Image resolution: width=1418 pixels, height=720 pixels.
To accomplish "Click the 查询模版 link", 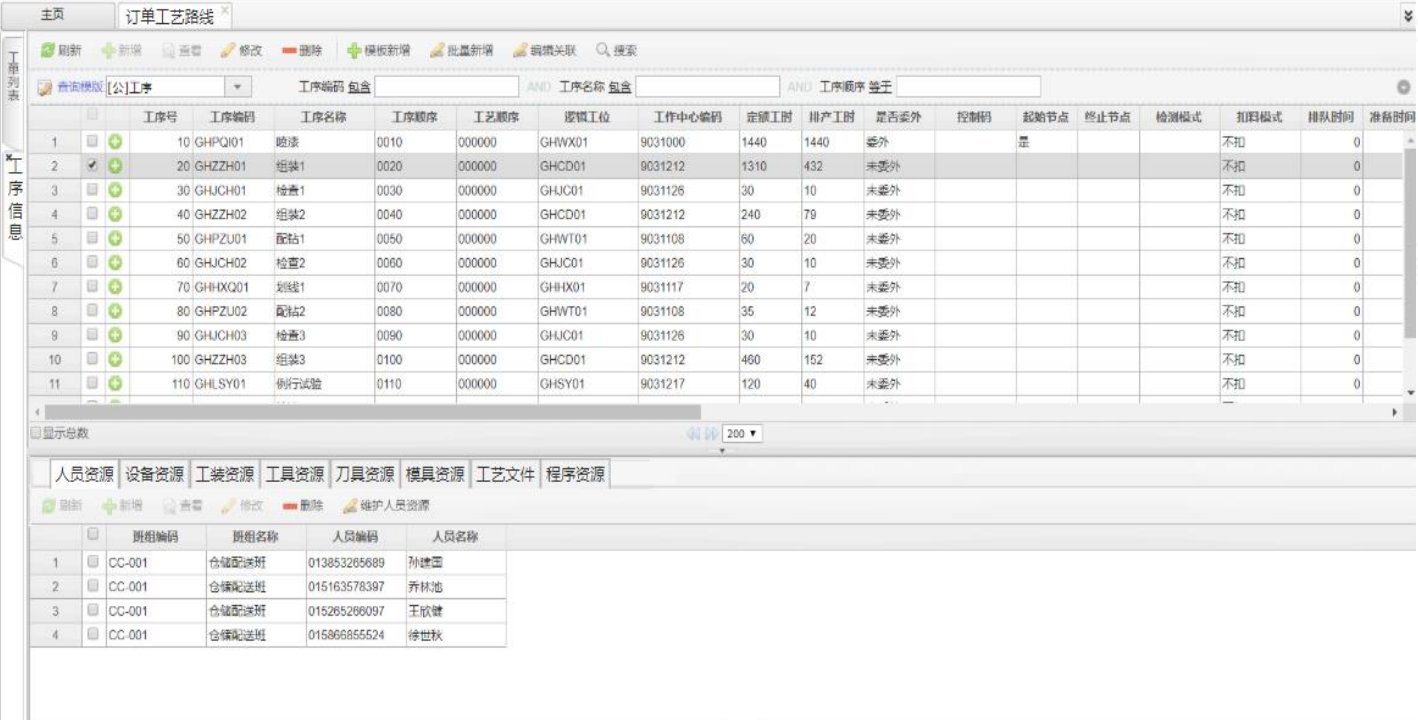I will tap(78, 88).
